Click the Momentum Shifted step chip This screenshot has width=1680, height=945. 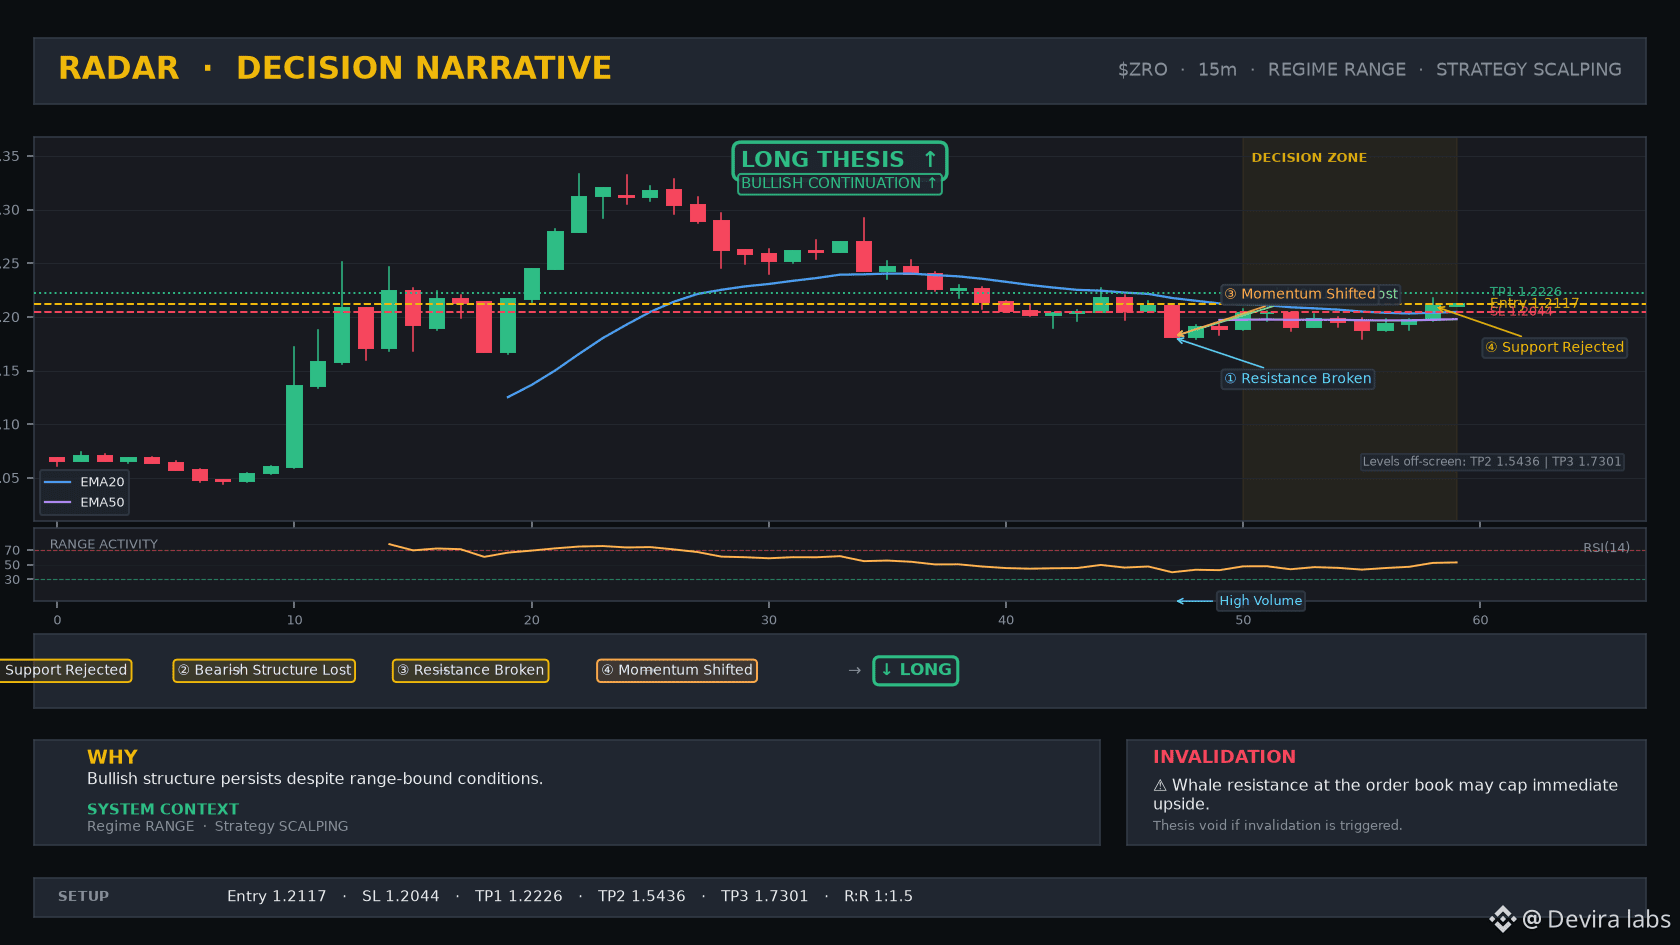pyautogui.click(x=677, y=670)
